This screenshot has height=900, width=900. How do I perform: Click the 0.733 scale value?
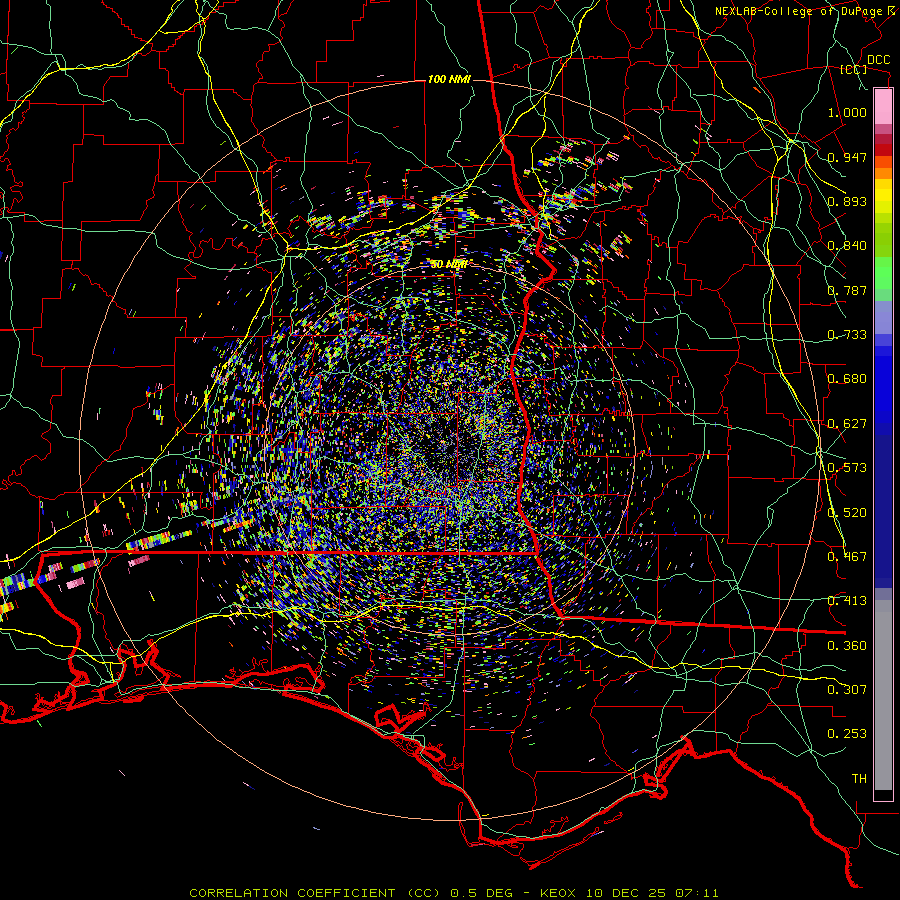click(847, 335)
